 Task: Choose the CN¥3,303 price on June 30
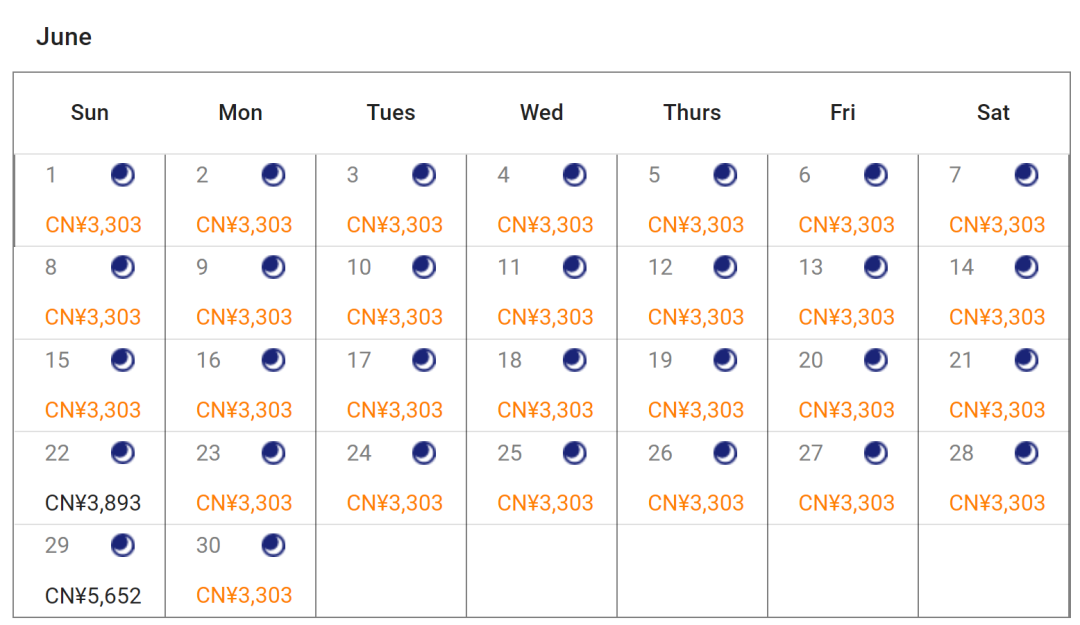(244, 595)
